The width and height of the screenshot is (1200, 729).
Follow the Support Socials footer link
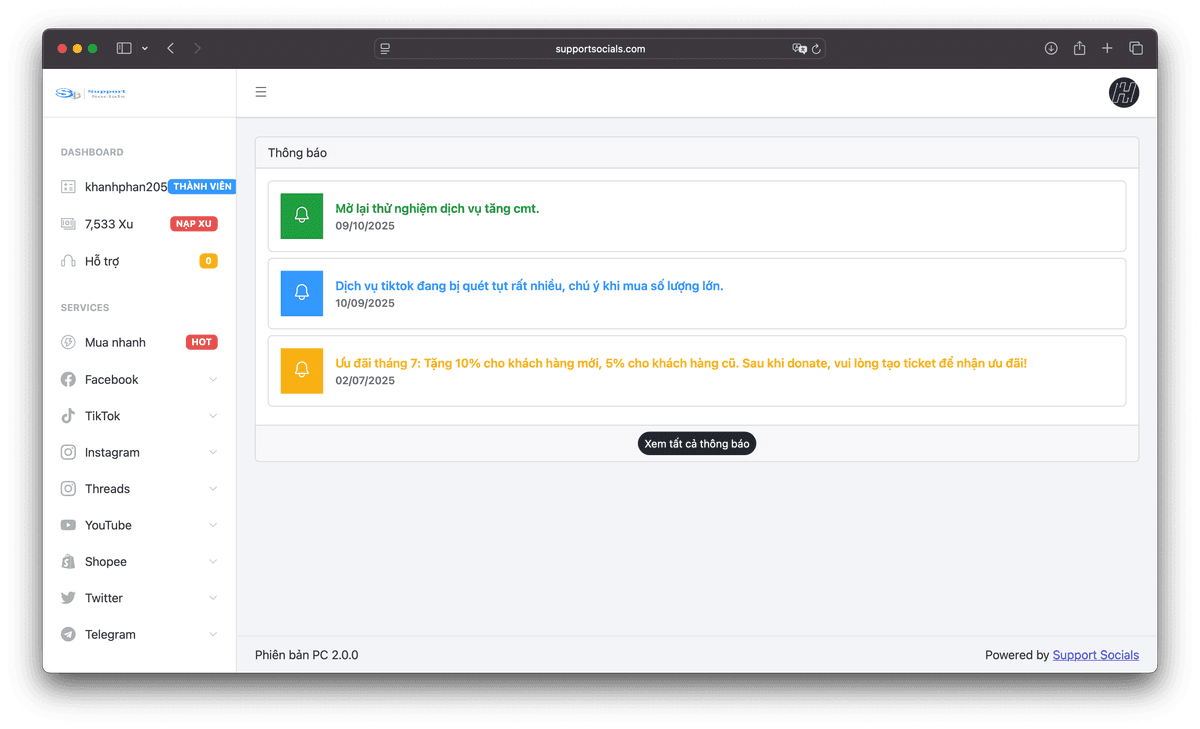(x=1095, y=655)
